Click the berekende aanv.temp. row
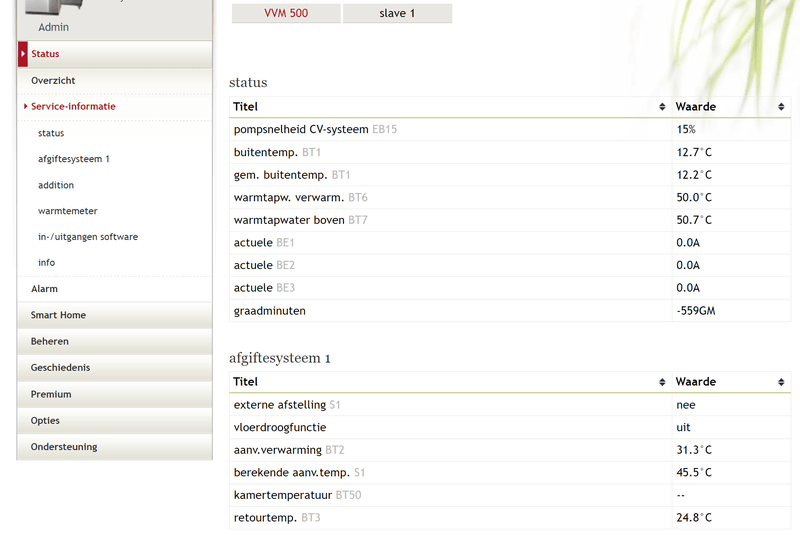Image resolution: width=800 pixels, height=539 pixels. tap(510, 473)
